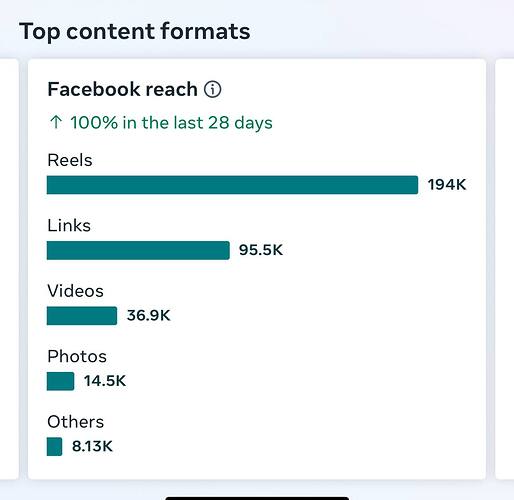Click the 8.13K Others value

point(92,446)
